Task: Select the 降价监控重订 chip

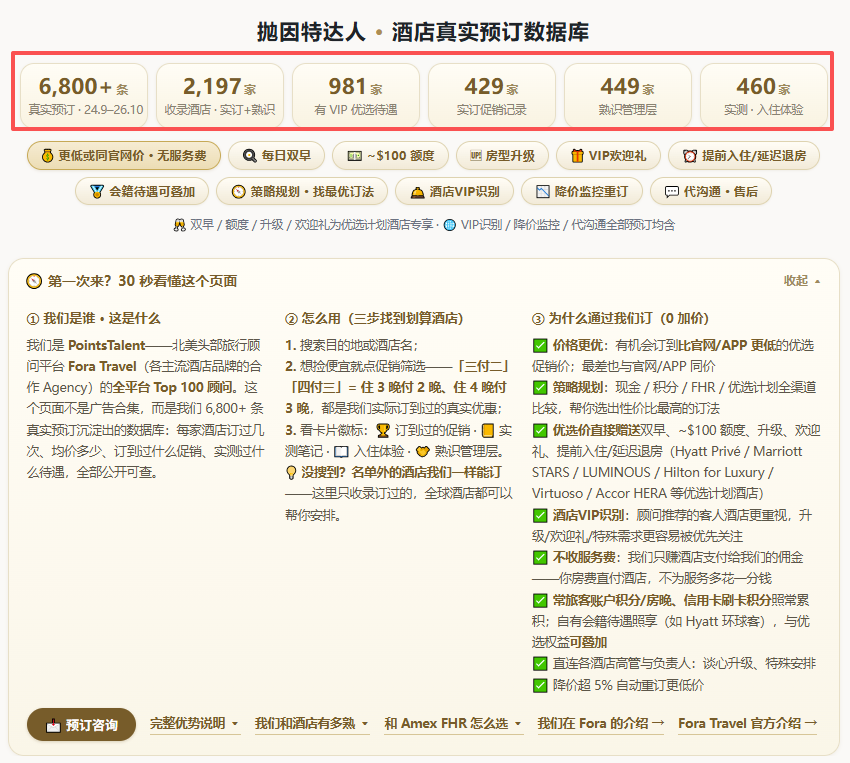Action: (x=582, y=192)
